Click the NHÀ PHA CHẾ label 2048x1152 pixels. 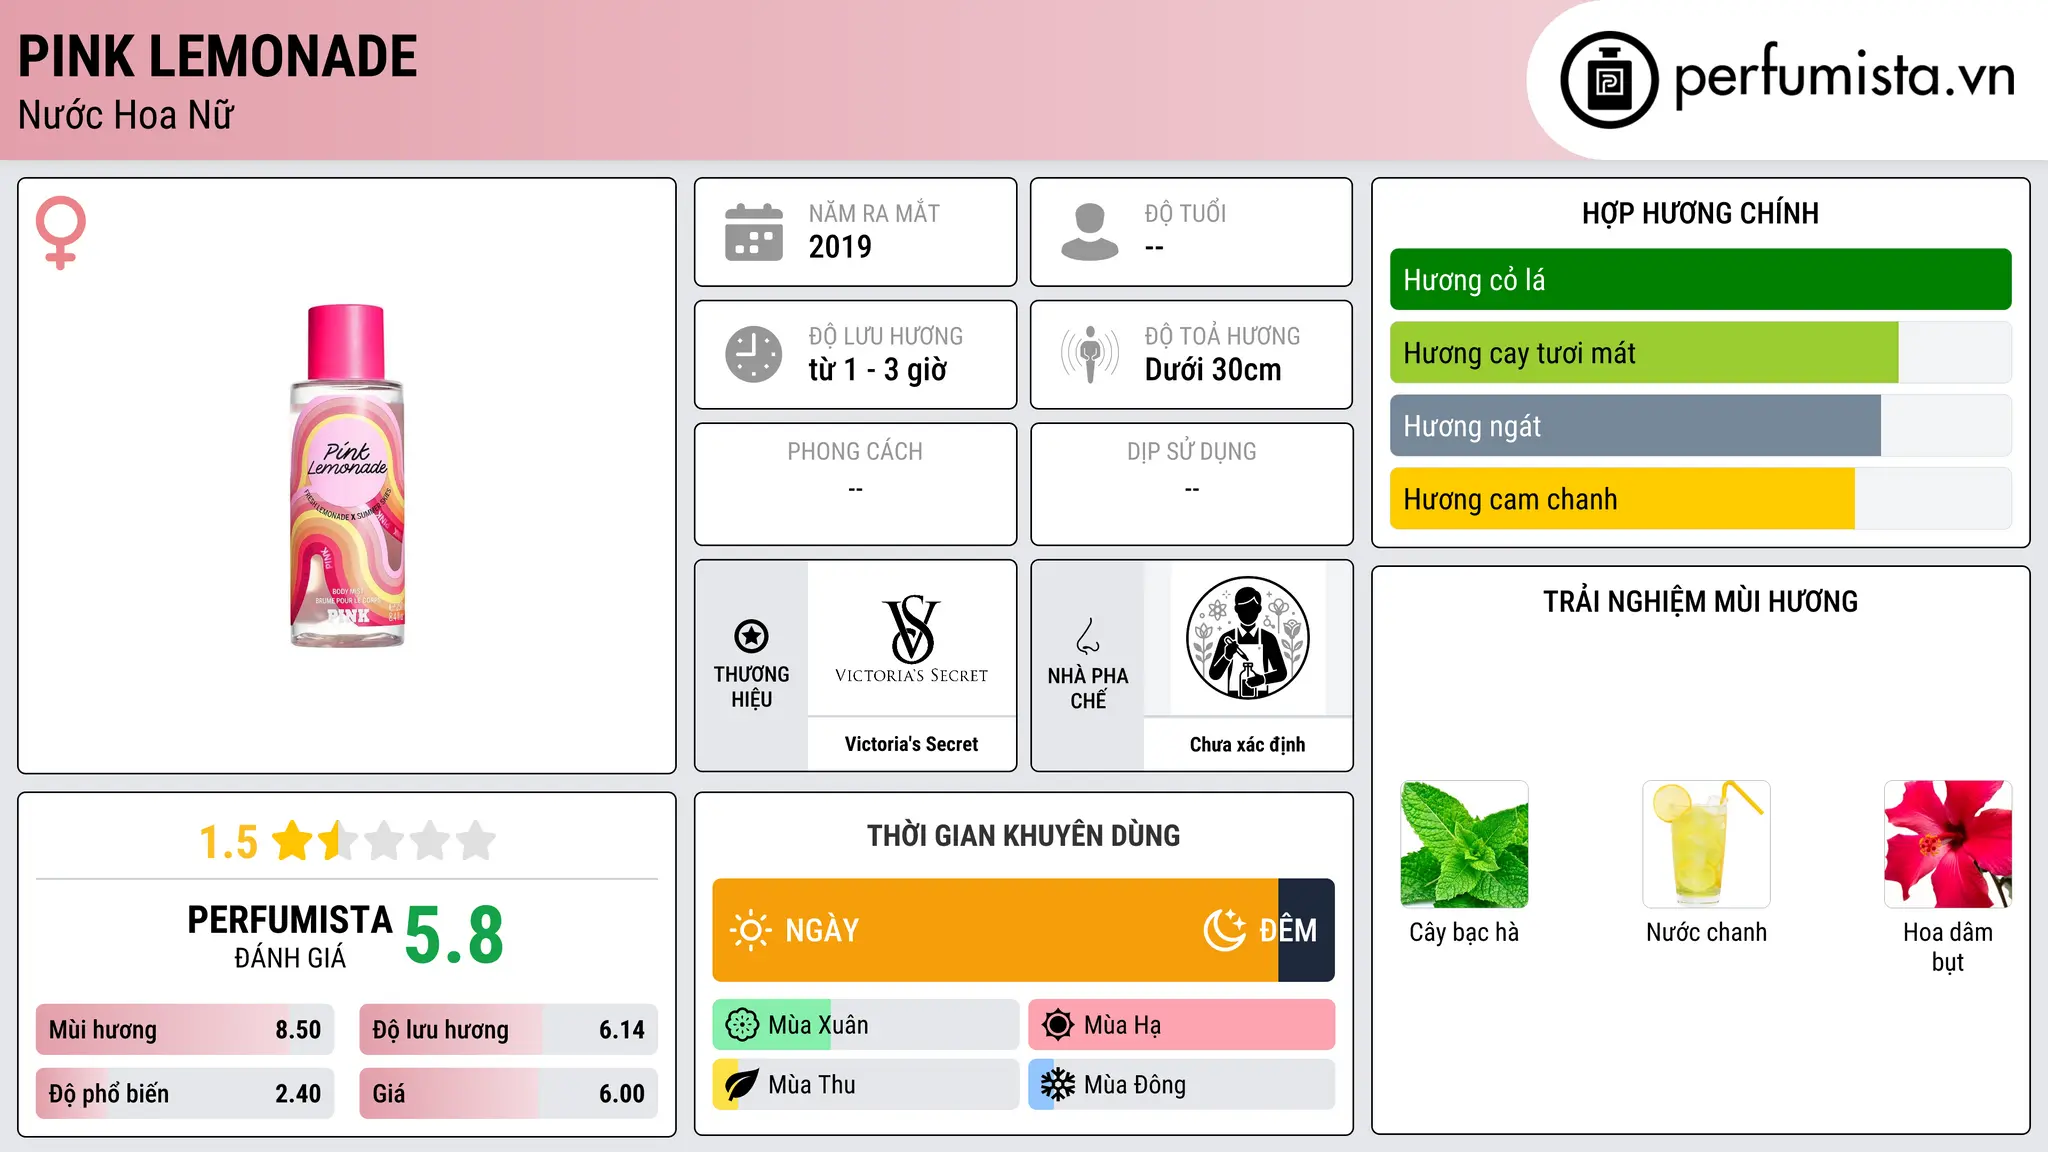tap(1088, 688)
